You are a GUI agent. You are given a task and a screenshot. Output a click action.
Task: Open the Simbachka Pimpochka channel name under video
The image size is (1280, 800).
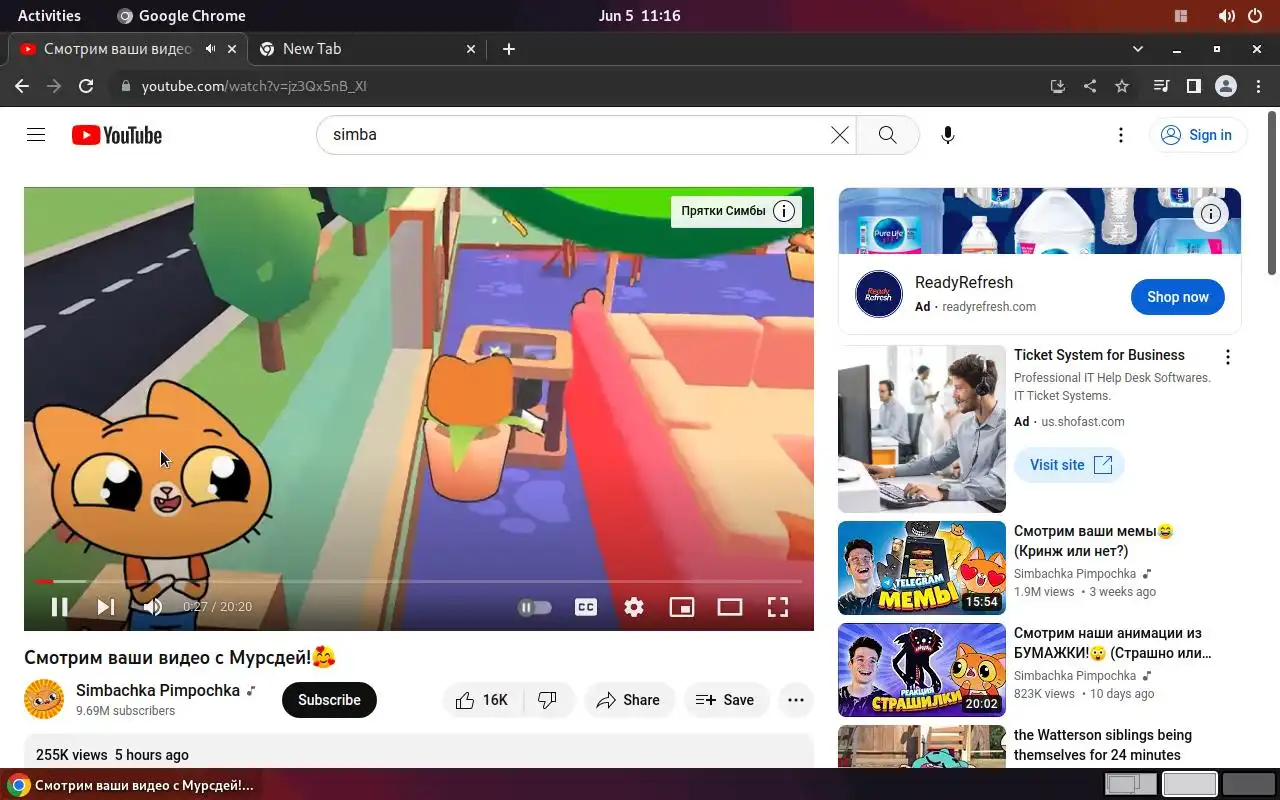pyautogui.click(x=158, y=690)
